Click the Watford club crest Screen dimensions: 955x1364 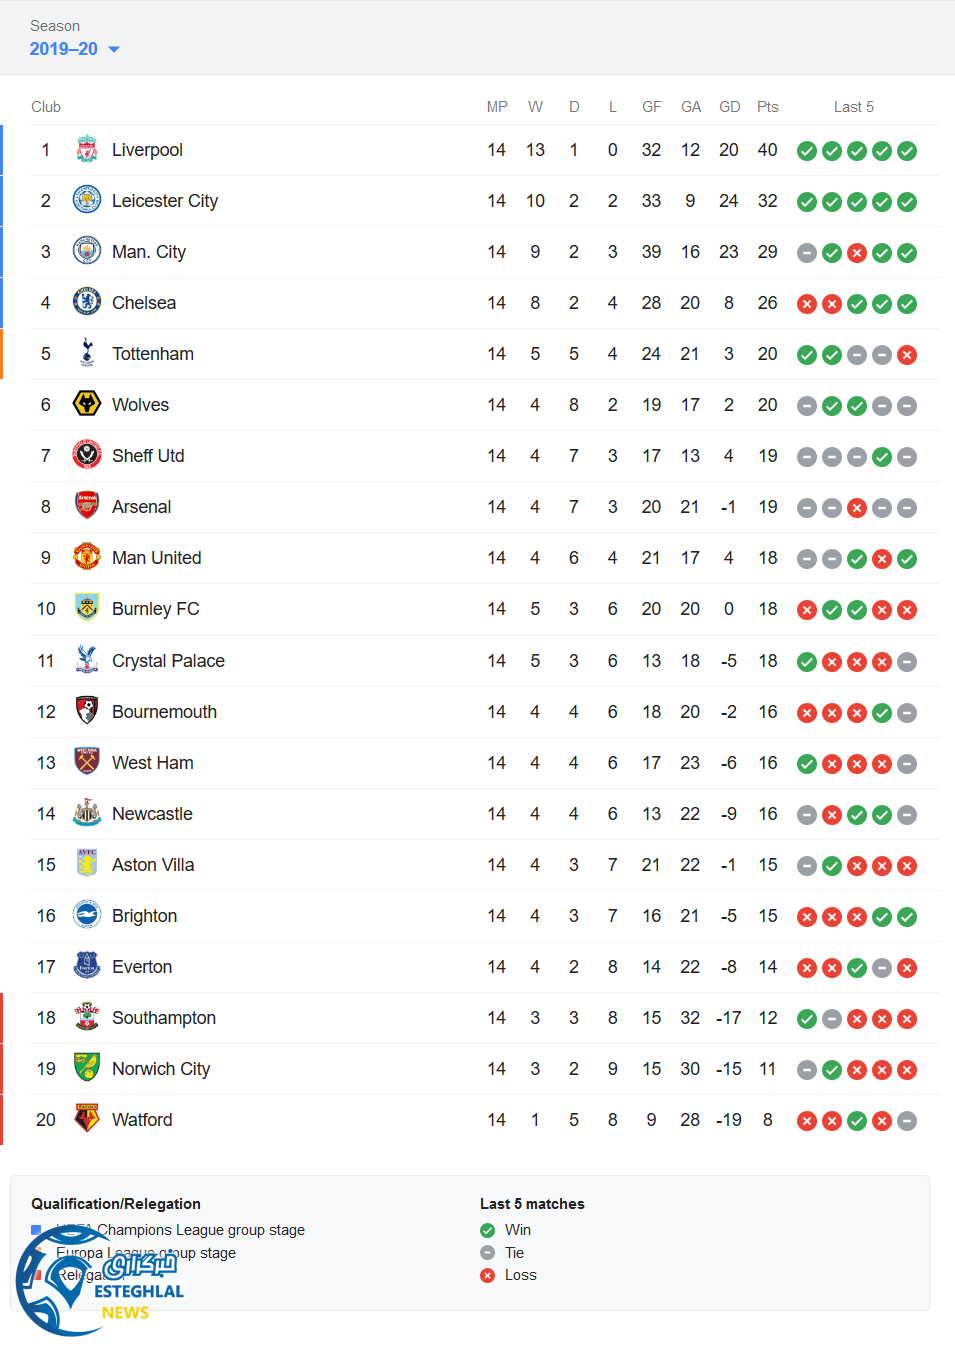point(87,1120)
